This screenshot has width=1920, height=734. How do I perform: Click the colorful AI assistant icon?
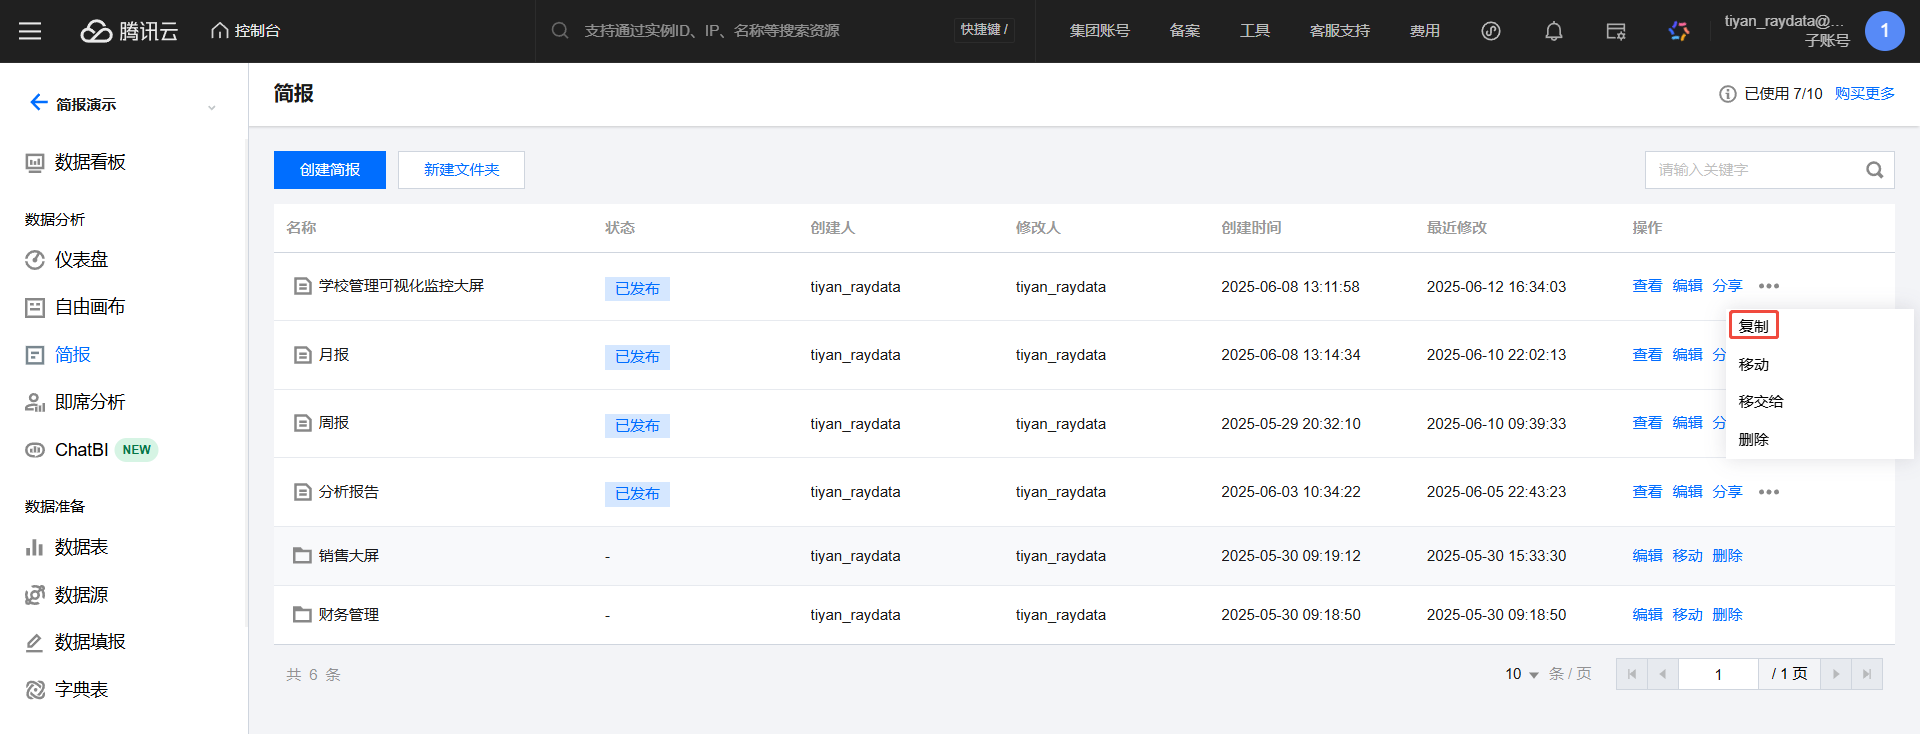1679,31
